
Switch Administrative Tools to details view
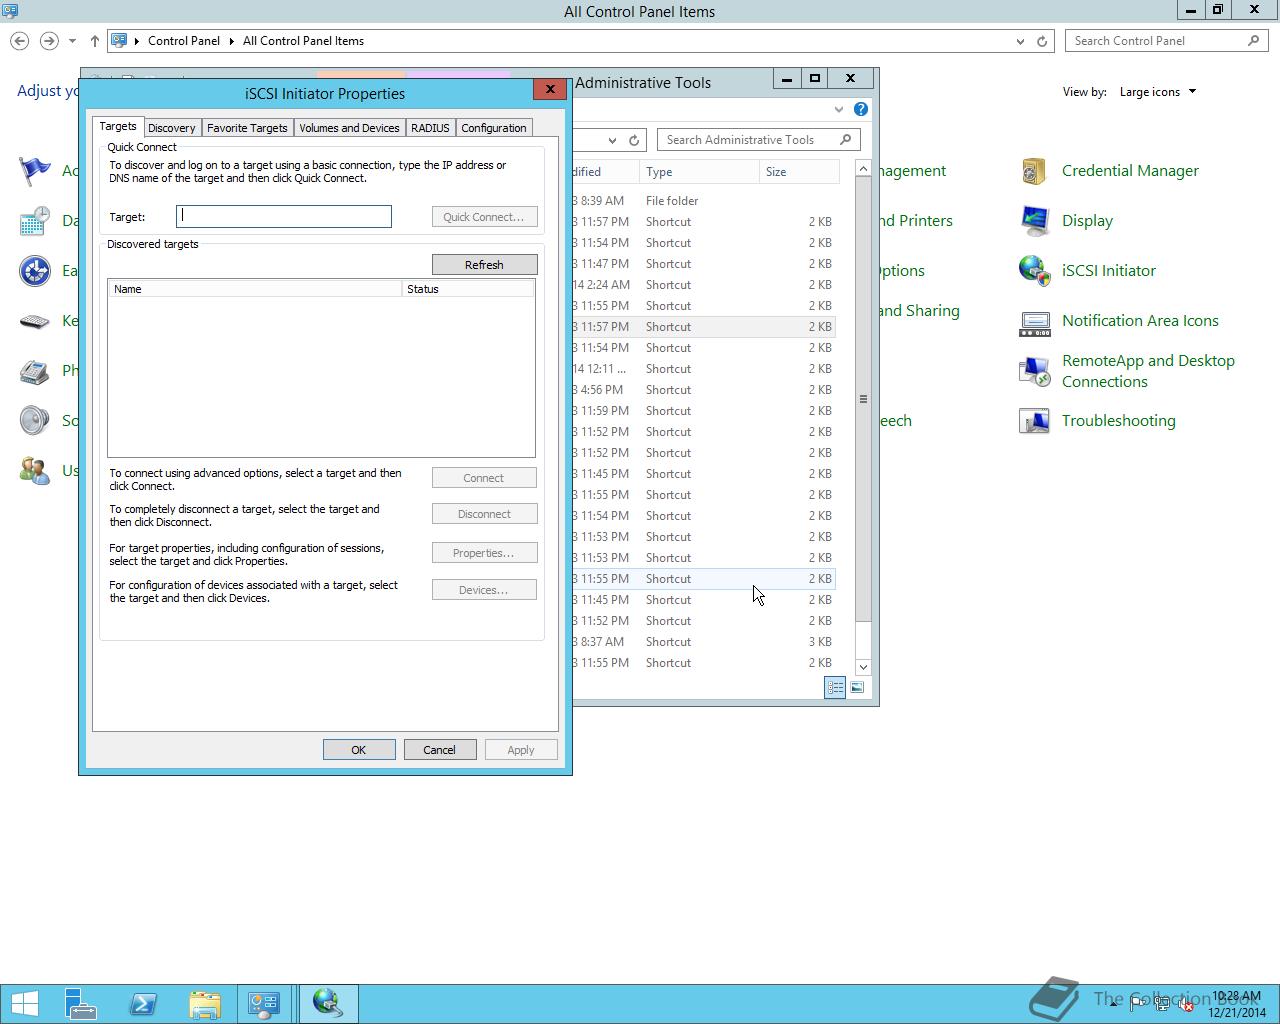tap(835, 687)
